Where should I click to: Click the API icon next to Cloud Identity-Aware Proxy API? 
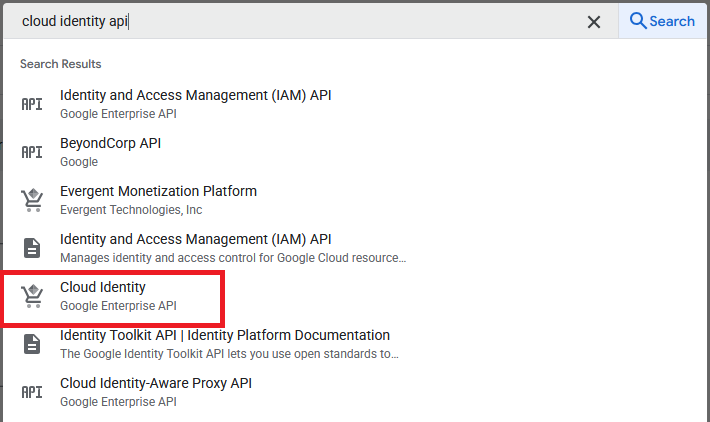coord(32,392)
